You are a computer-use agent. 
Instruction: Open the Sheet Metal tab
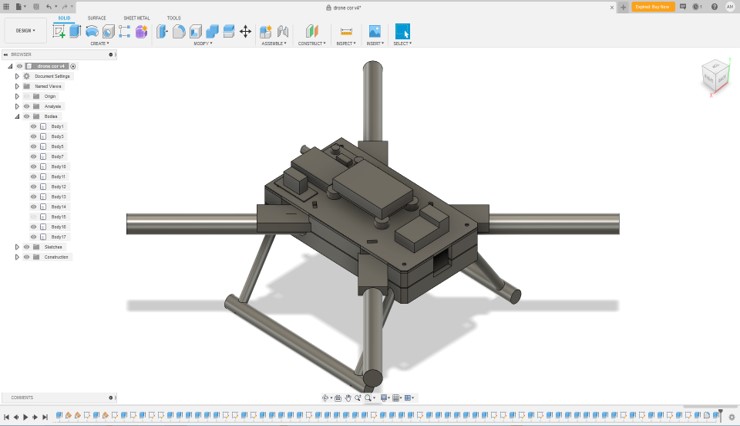tap(137, 18)
